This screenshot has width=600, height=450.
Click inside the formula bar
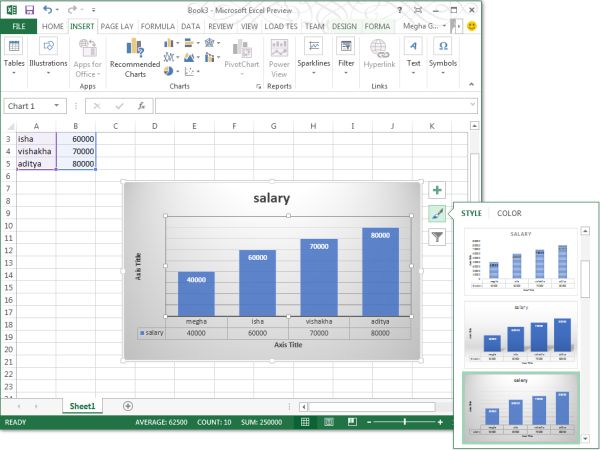pyautogui.click(x=312, y=106)
